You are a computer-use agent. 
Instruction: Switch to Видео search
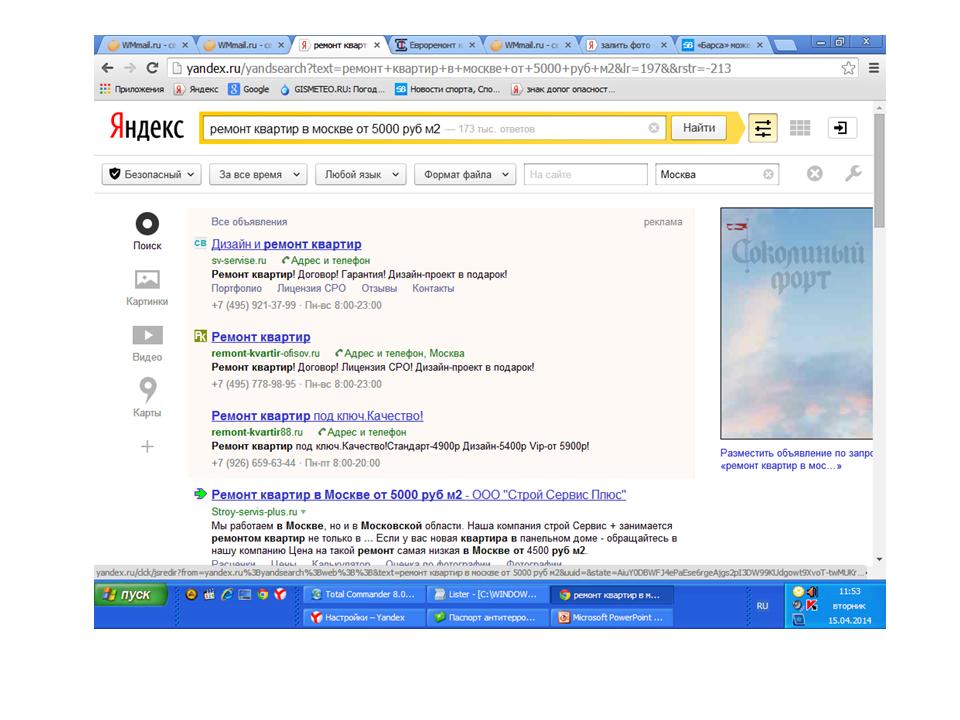pos(147,343)
